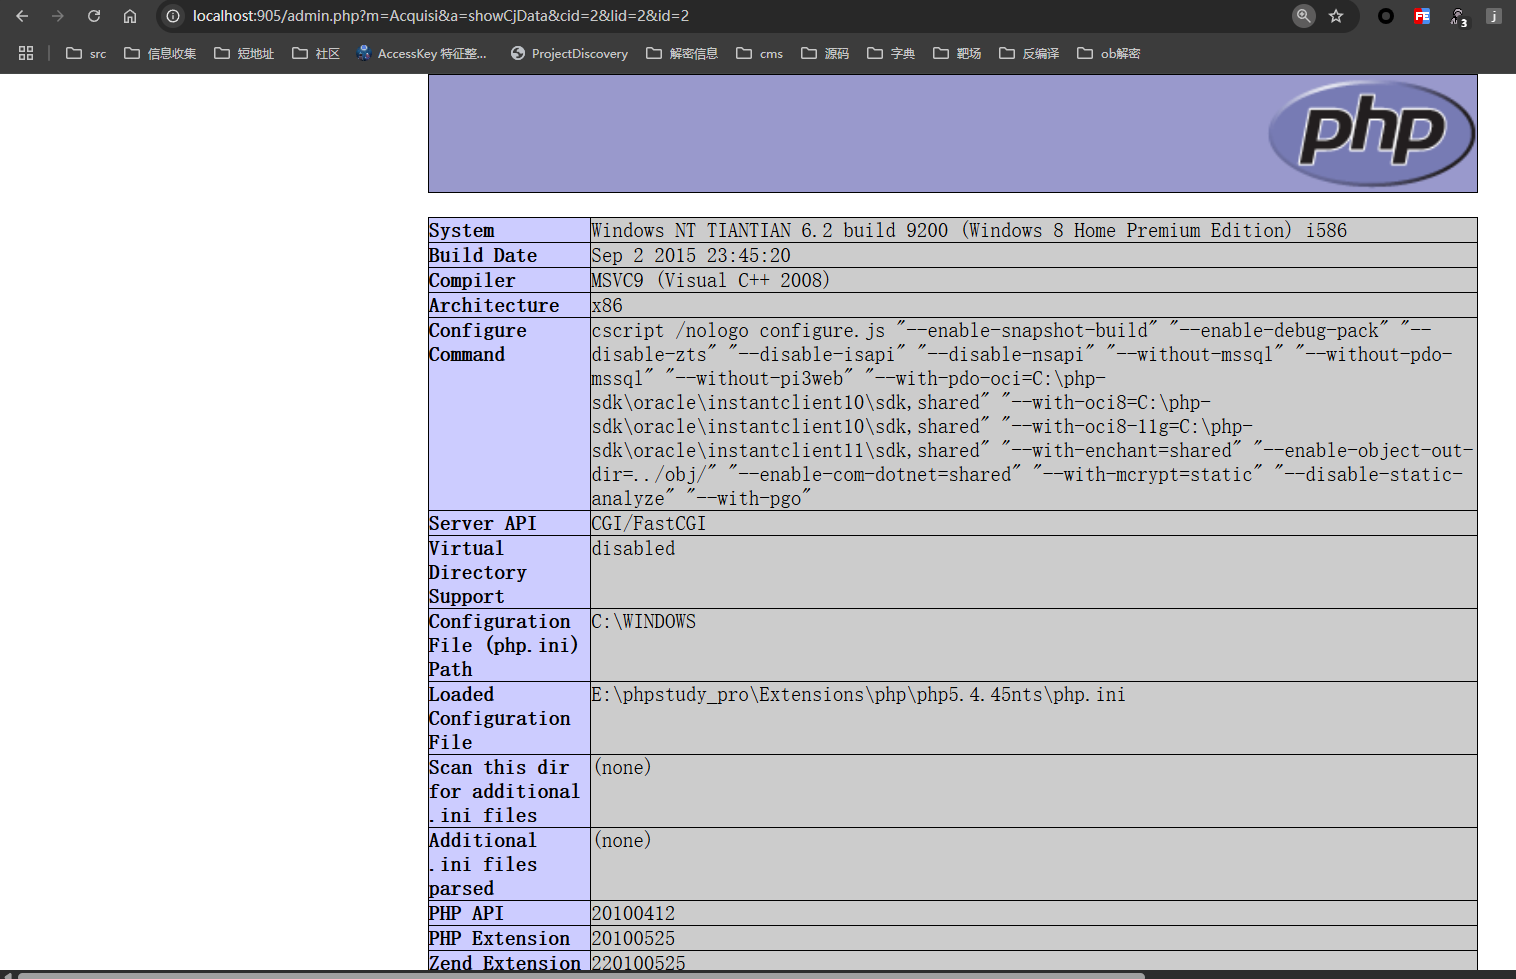Open the src bookmark folder
Viewport: 1516px width, 979px height.
tap(86, 53)
